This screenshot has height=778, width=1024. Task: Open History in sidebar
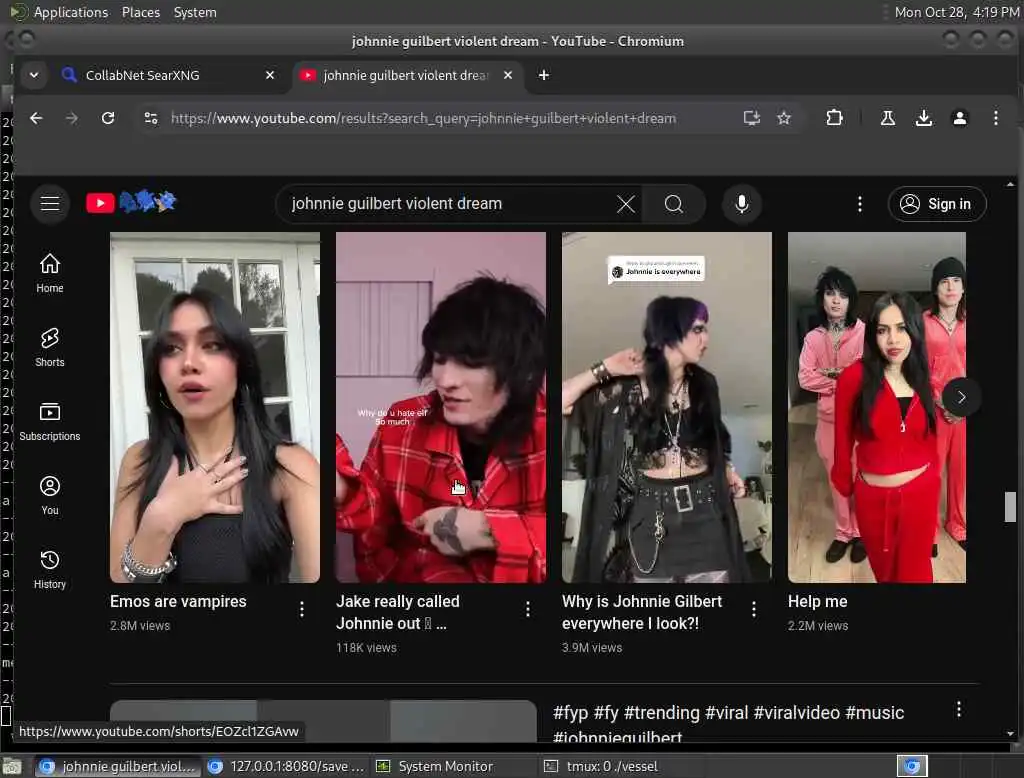50,570
